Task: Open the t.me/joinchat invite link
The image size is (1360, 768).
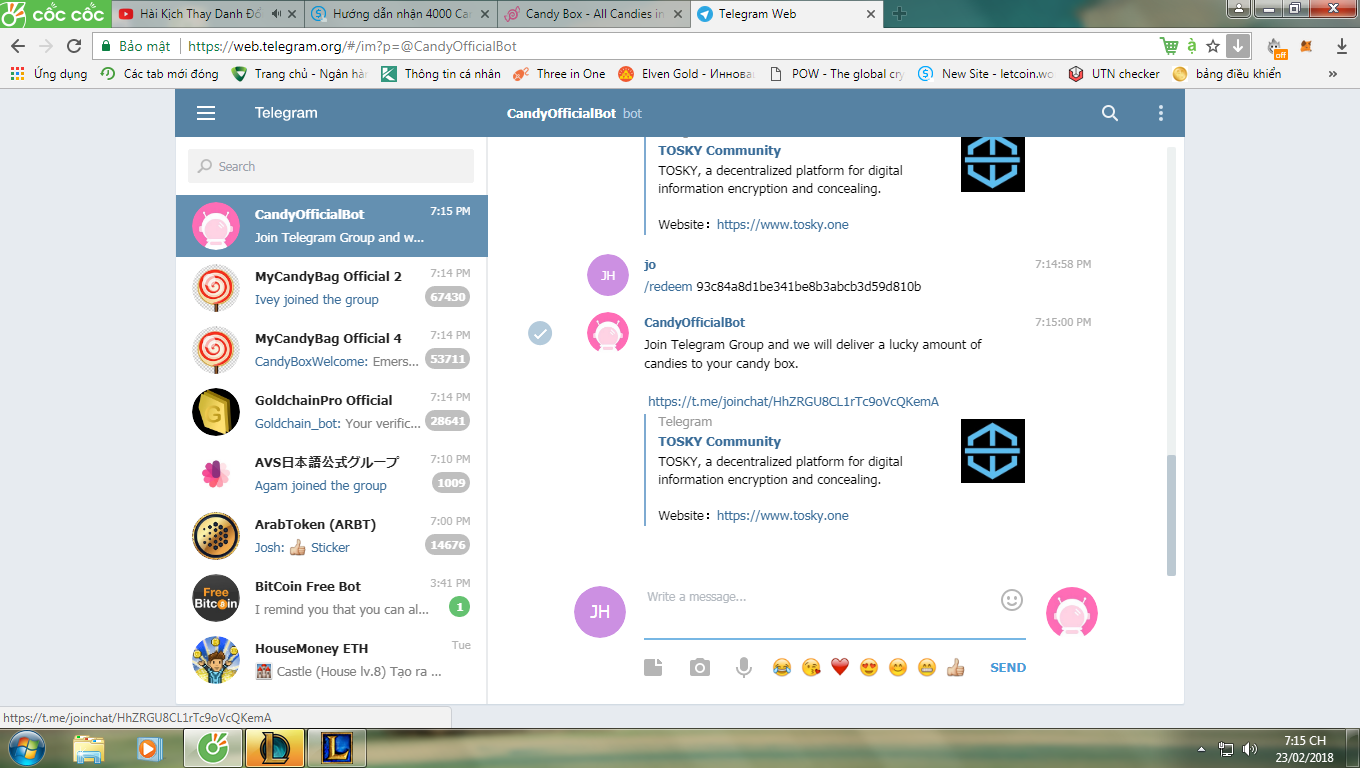Action: [x=793, y=402]
